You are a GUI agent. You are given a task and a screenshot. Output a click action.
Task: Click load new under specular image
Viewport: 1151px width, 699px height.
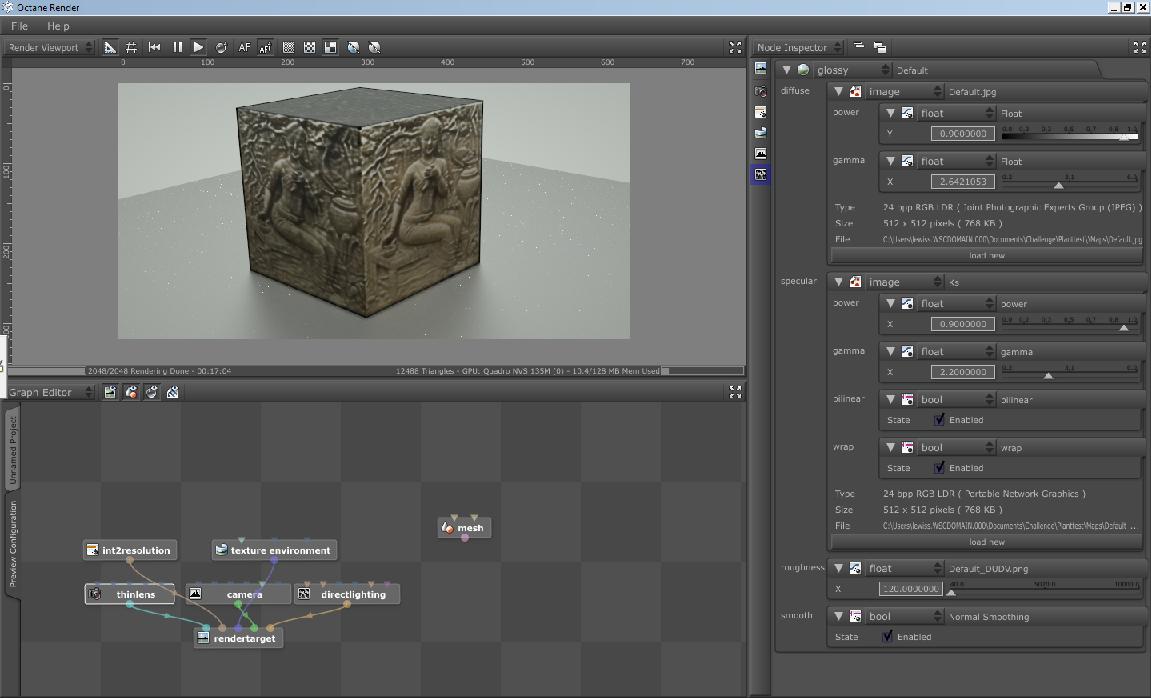click(986, 542)
